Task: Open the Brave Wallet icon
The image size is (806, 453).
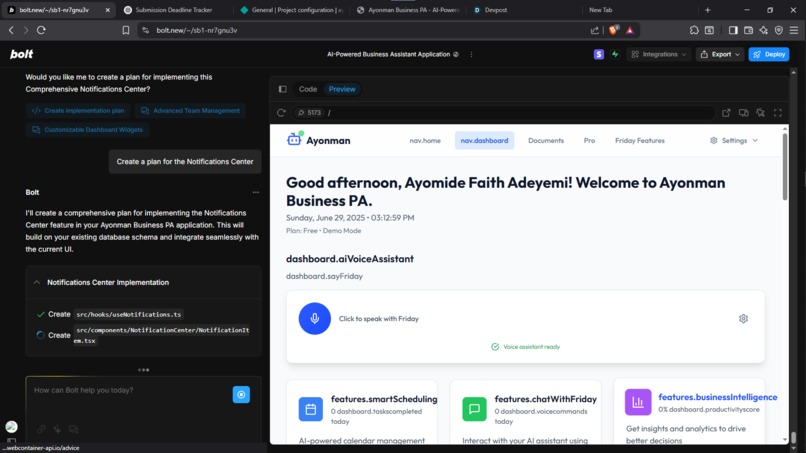Action: pos(748,30)
